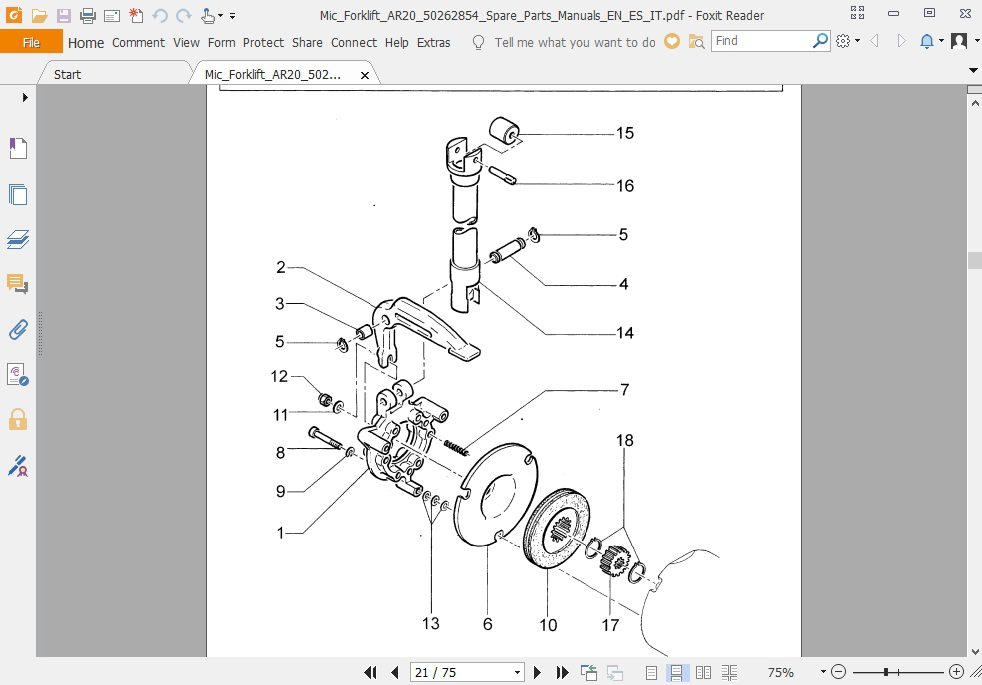Open the Bookmarks navigation panel
The image size is (982, 685).
17,148
